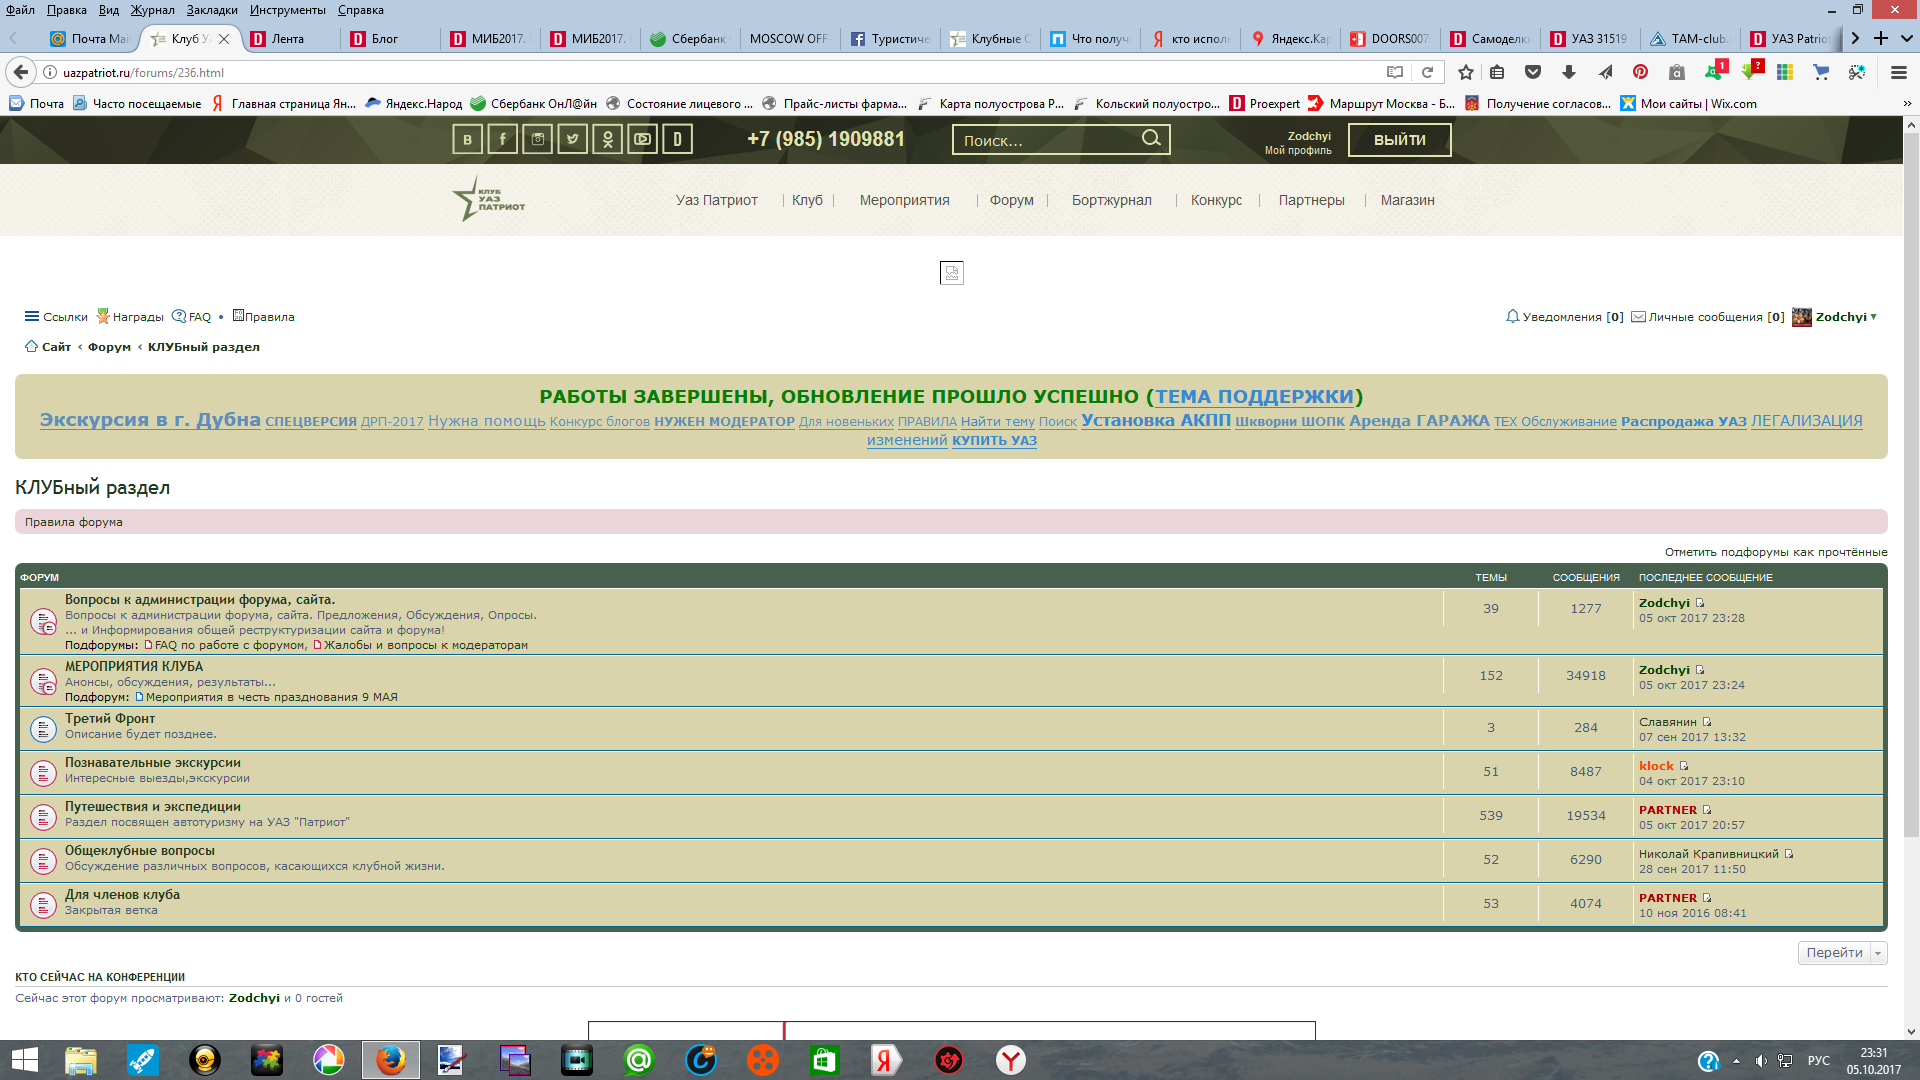This screenshot has height=1080, width=1920.
Task: Open the Facebook social icon in header
Action: click(x=502, y=139)
